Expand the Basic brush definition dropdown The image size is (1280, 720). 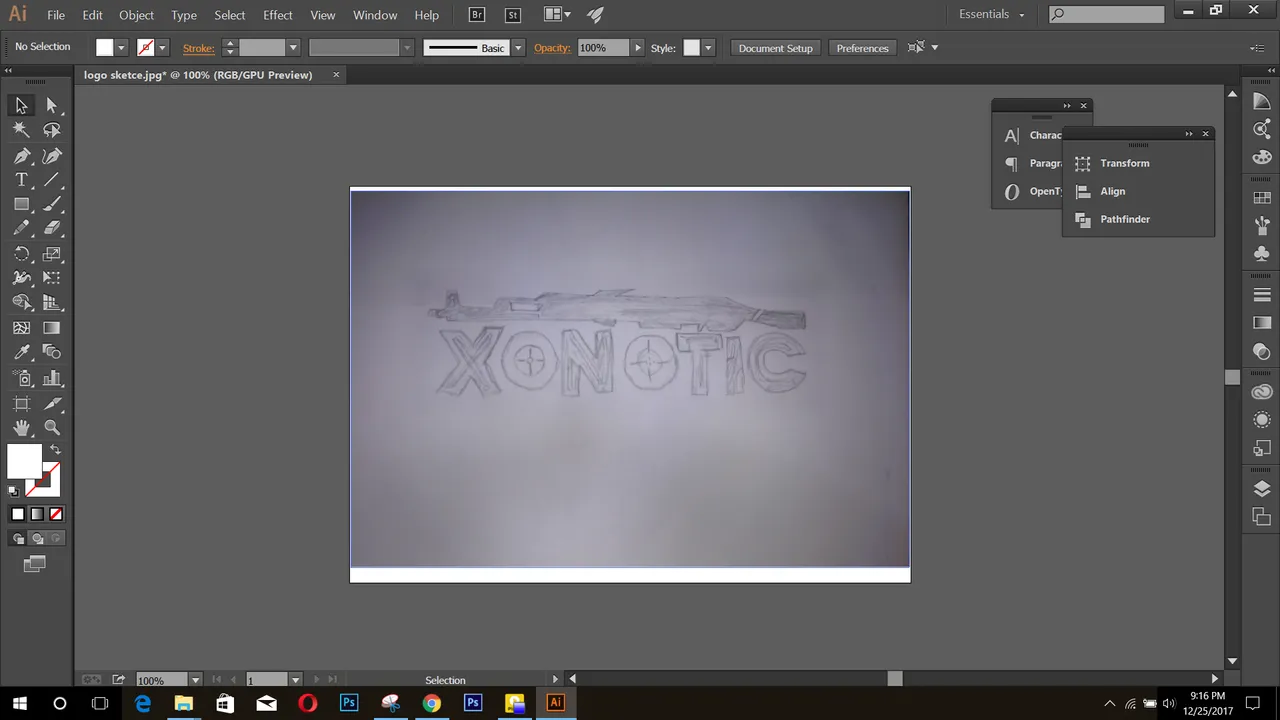(x=518, y=48)
